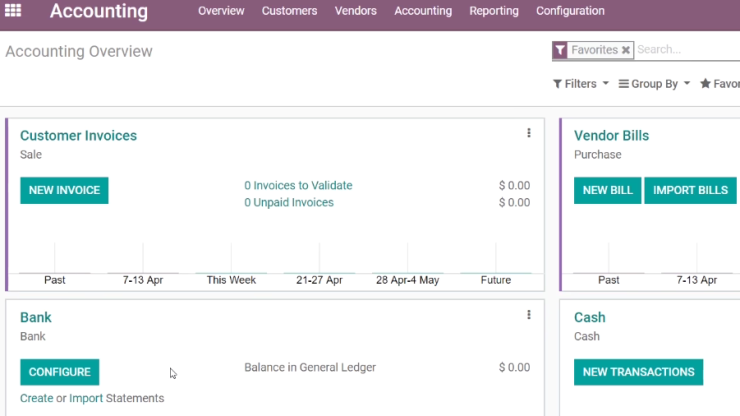
Task: Open the 0 Unpaid Invoices link
Action: 289,203
